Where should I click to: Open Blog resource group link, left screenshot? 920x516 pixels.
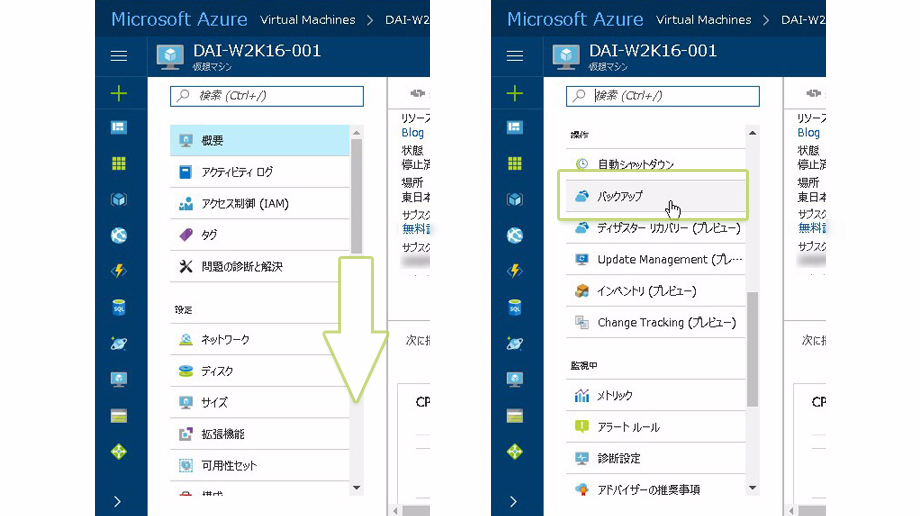[x=412, y=133]
